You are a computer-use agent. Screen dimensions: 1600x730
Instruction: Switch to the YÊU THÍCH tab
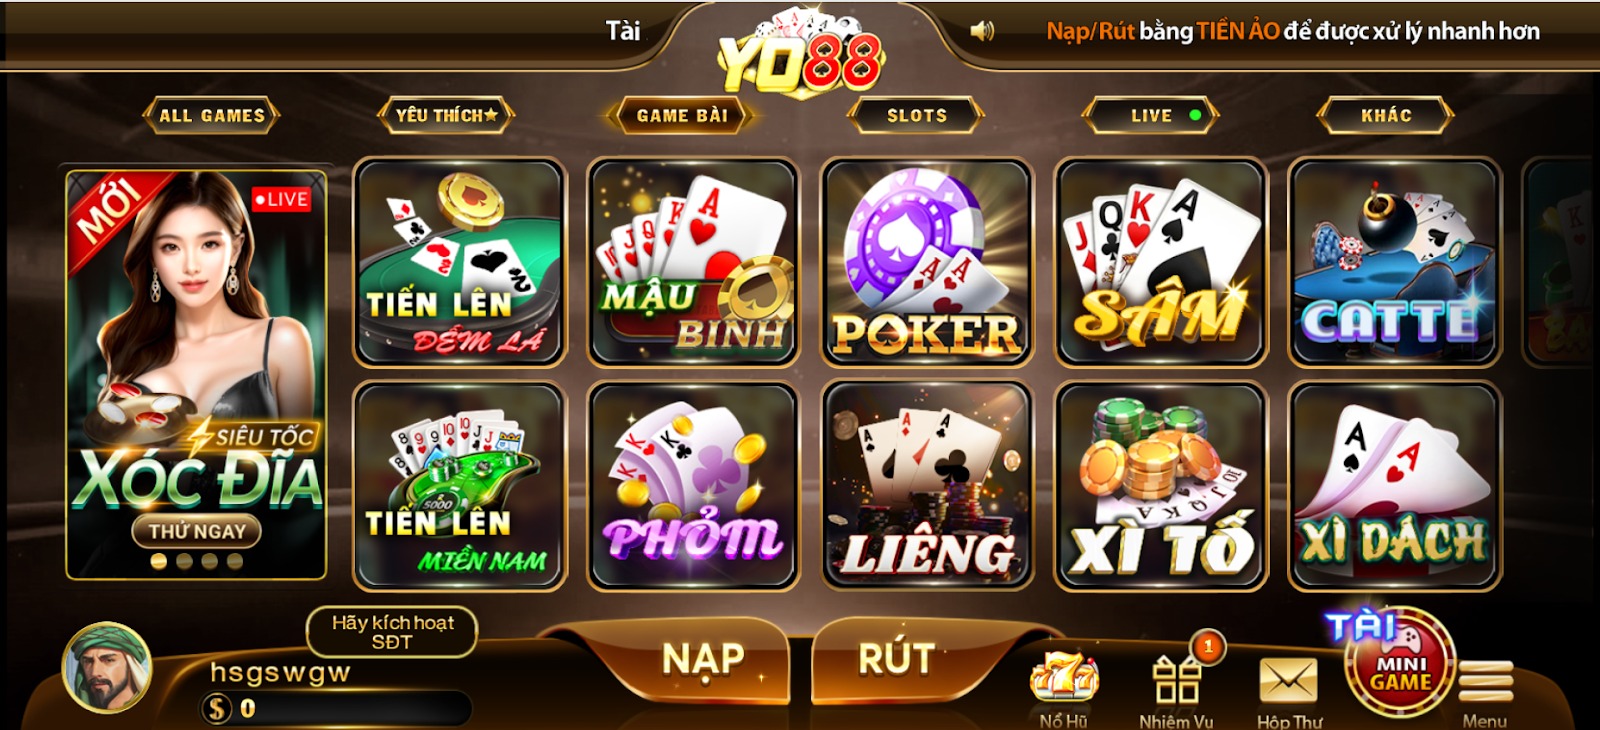click(x=446, y=115)
